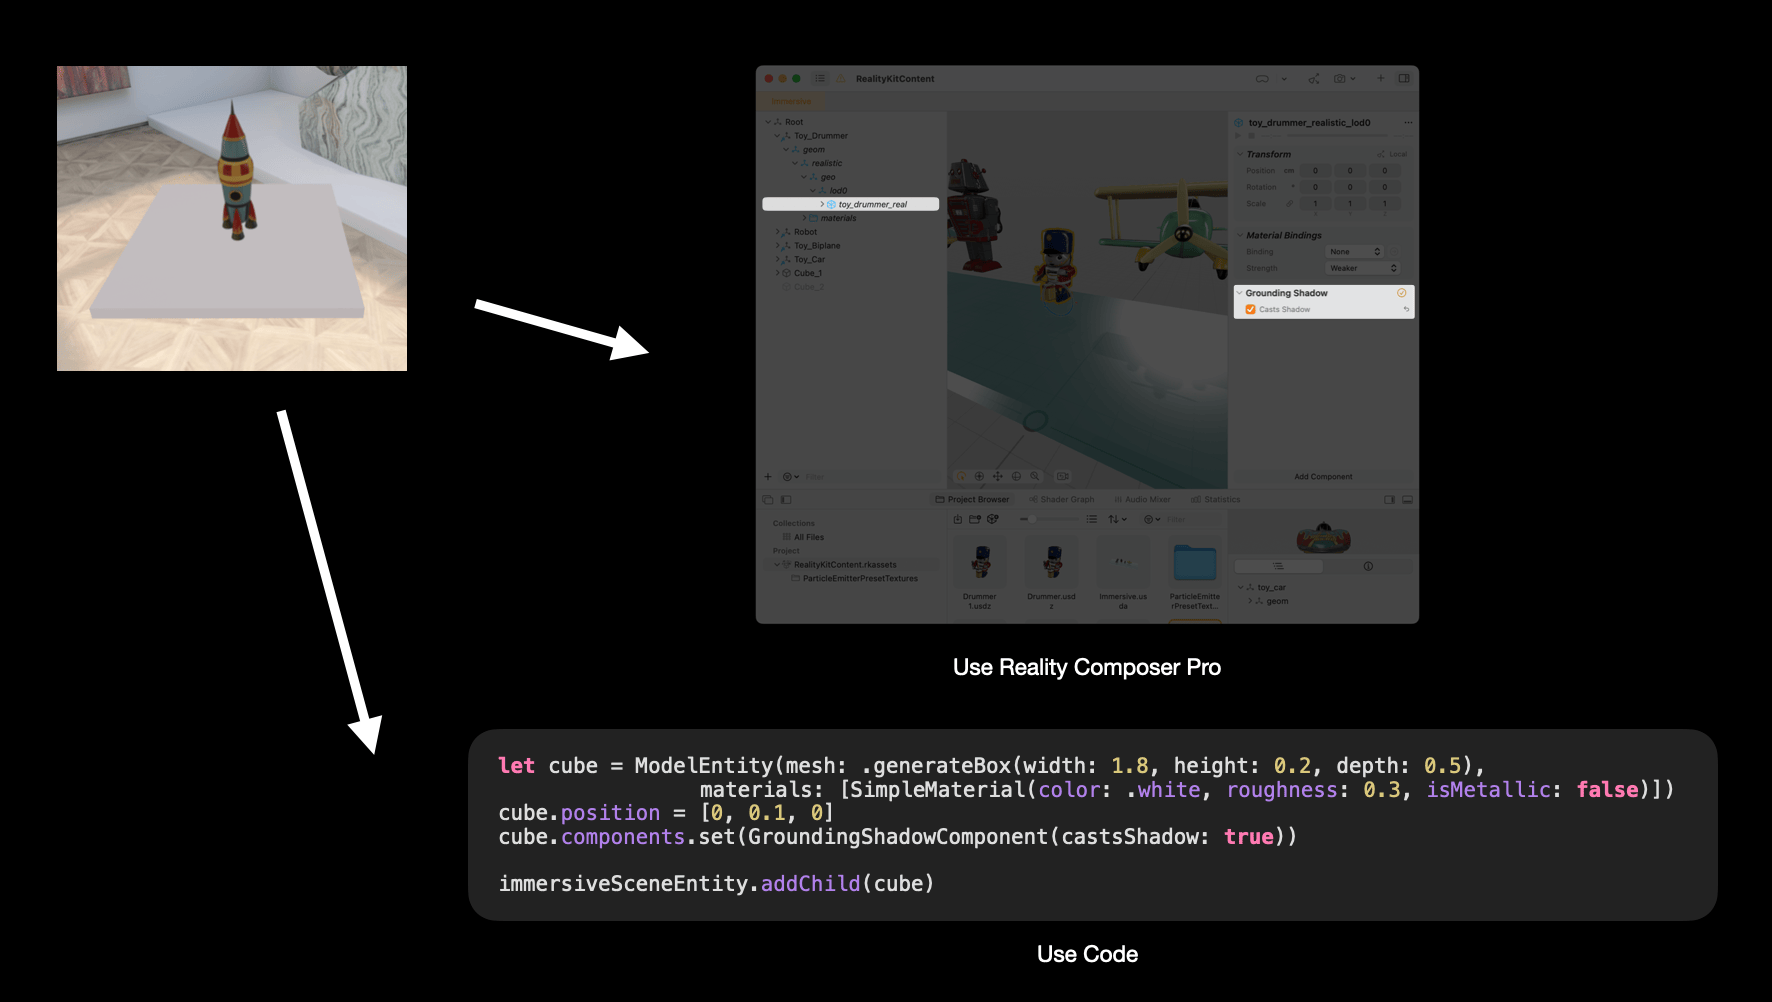
Task: Click the camera snapshot icon
Action: (x=1340, y=78)
